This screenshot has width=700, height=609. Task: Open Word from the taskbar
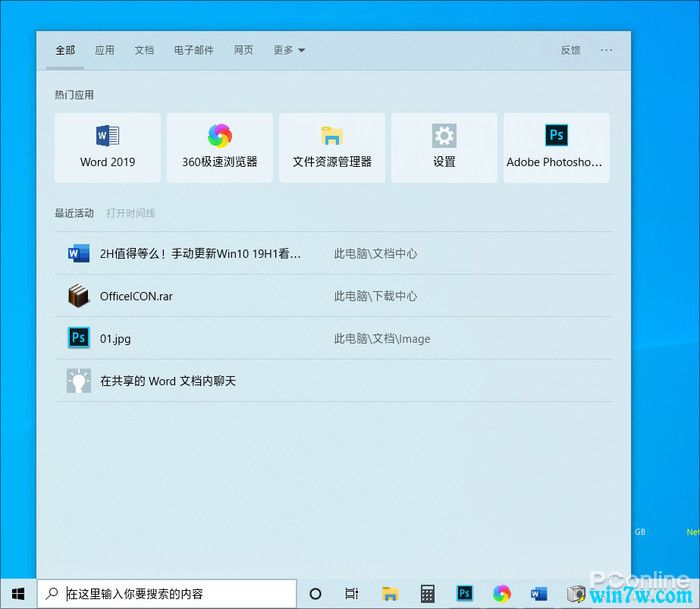(x=539, y=594)
